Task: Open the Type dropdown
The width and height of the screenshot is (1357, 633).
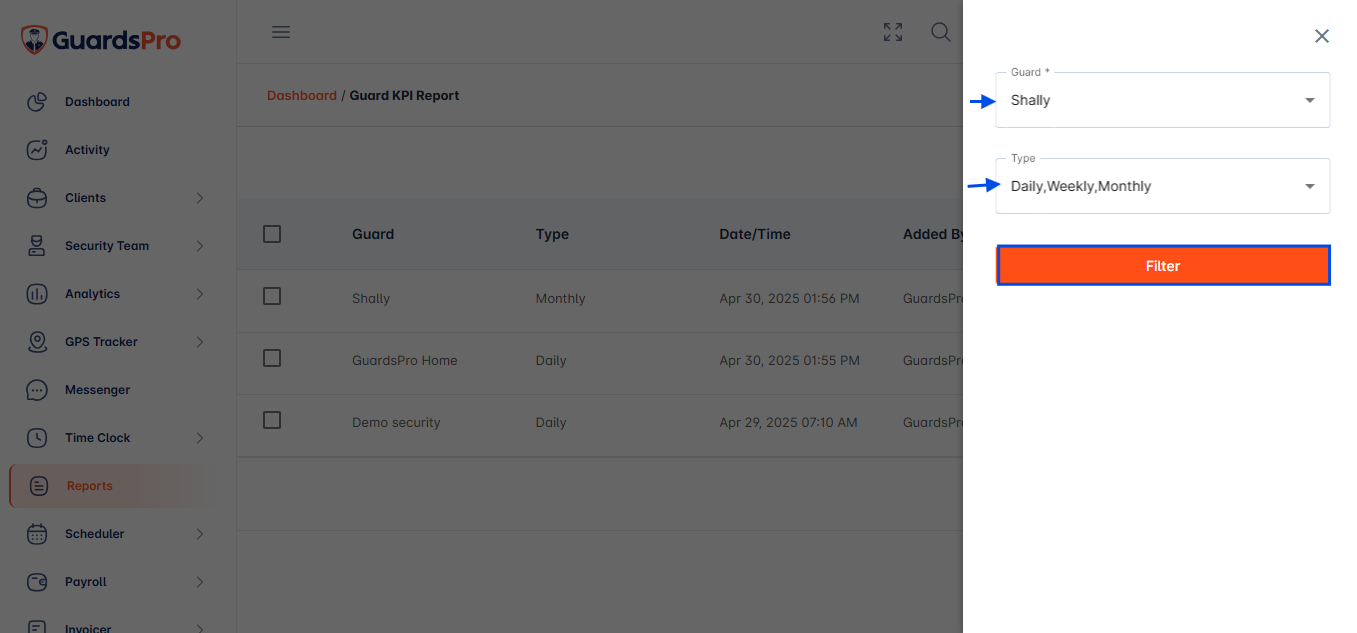Action: pos(1163,186)
